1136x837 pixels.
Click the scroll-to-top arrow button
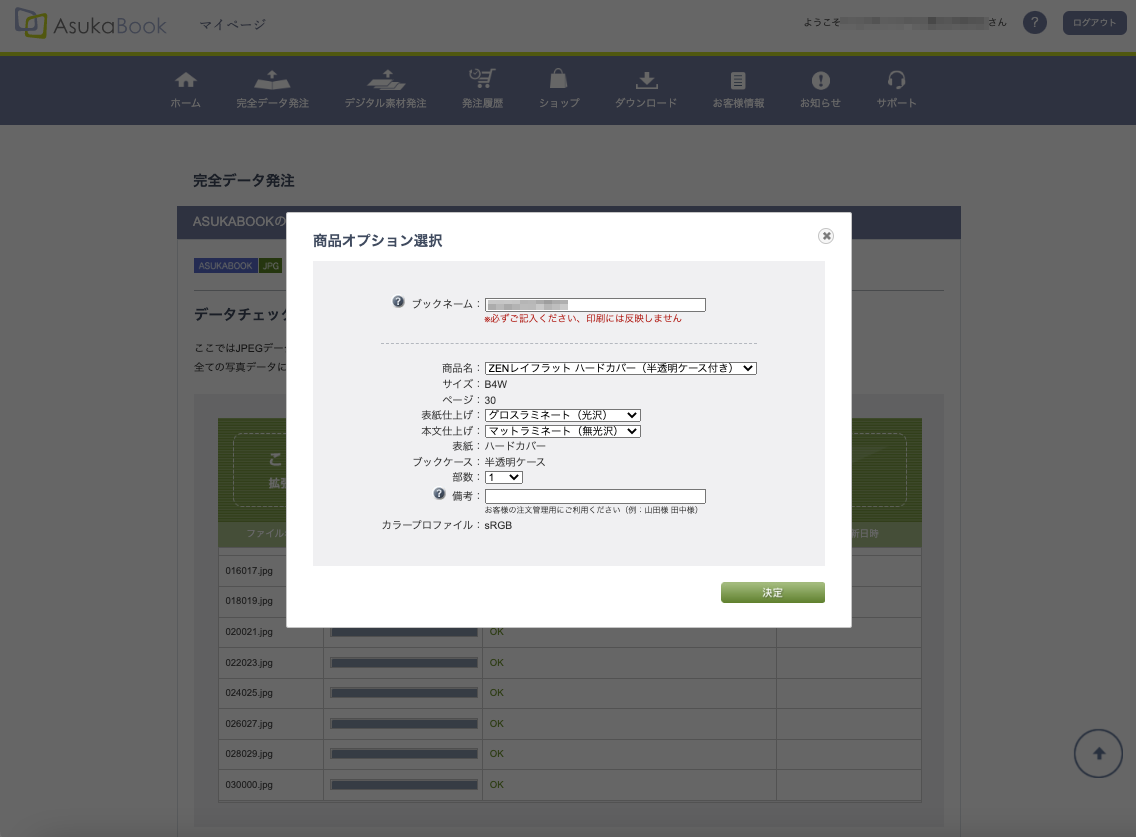click(x=1098, y=754)
